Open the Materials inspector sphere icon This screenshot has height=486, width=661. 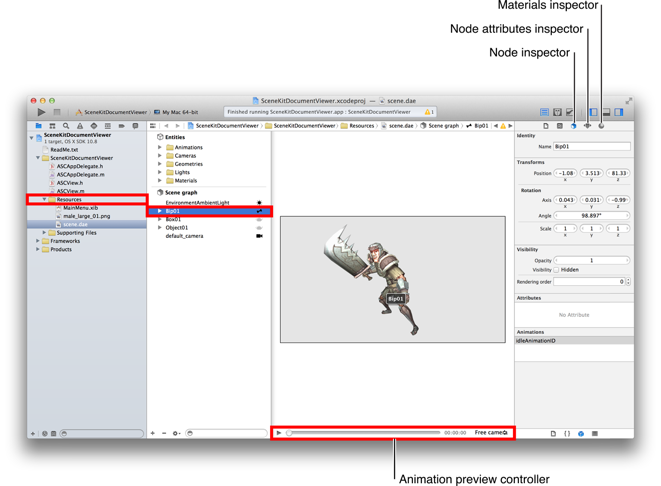click(601, 126)
